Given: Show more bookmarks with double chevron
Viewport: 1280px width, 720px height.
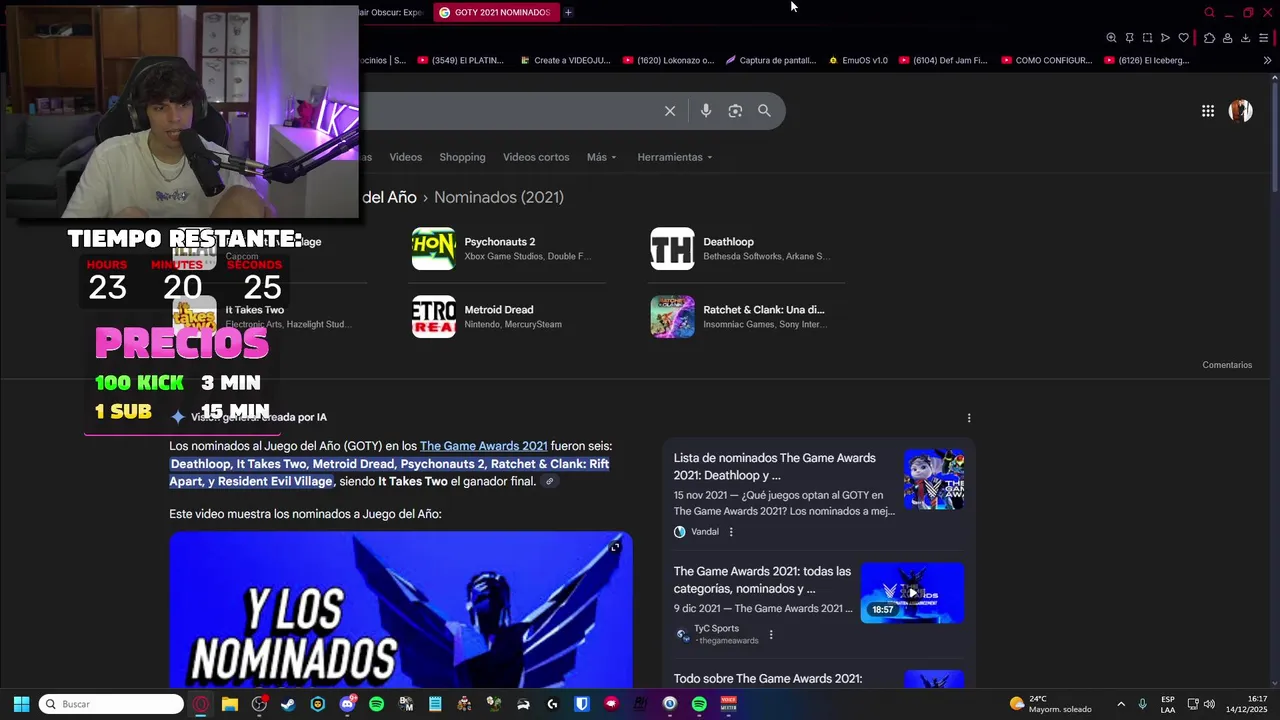Looking at the screenshot, I should click(1267, 60).
